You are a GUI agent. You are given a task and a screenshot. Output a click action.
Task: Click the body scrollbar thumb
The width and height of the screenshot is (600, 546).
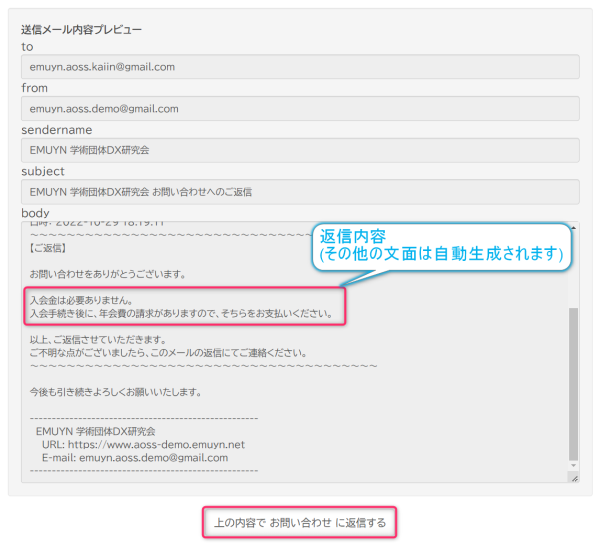(x=573, y=380)
